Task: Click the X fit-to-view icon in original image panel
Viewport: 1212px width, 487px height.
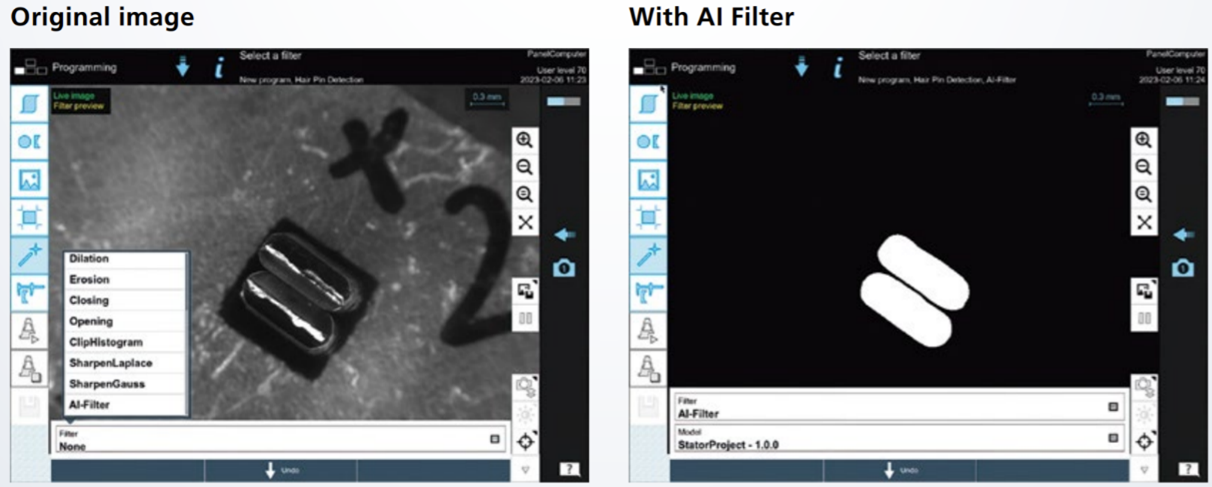Action: coord(525,222)
